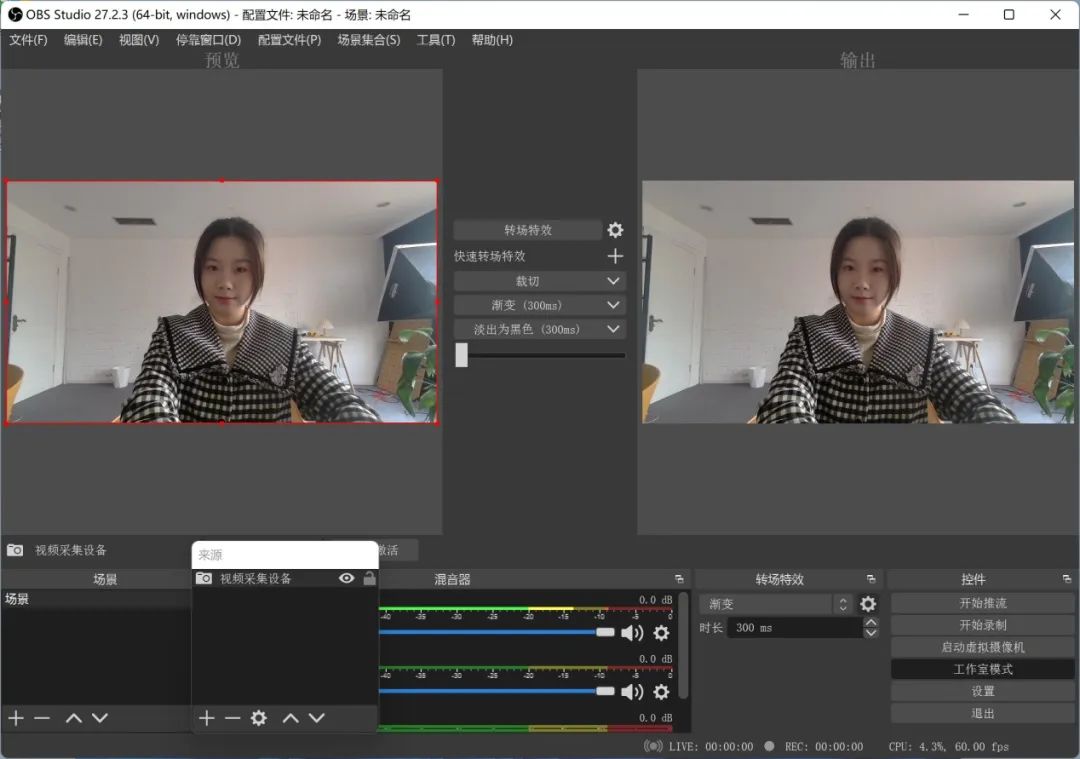Launch virtual camera via 启动虚拟摄像机

[x=981, y=646]
